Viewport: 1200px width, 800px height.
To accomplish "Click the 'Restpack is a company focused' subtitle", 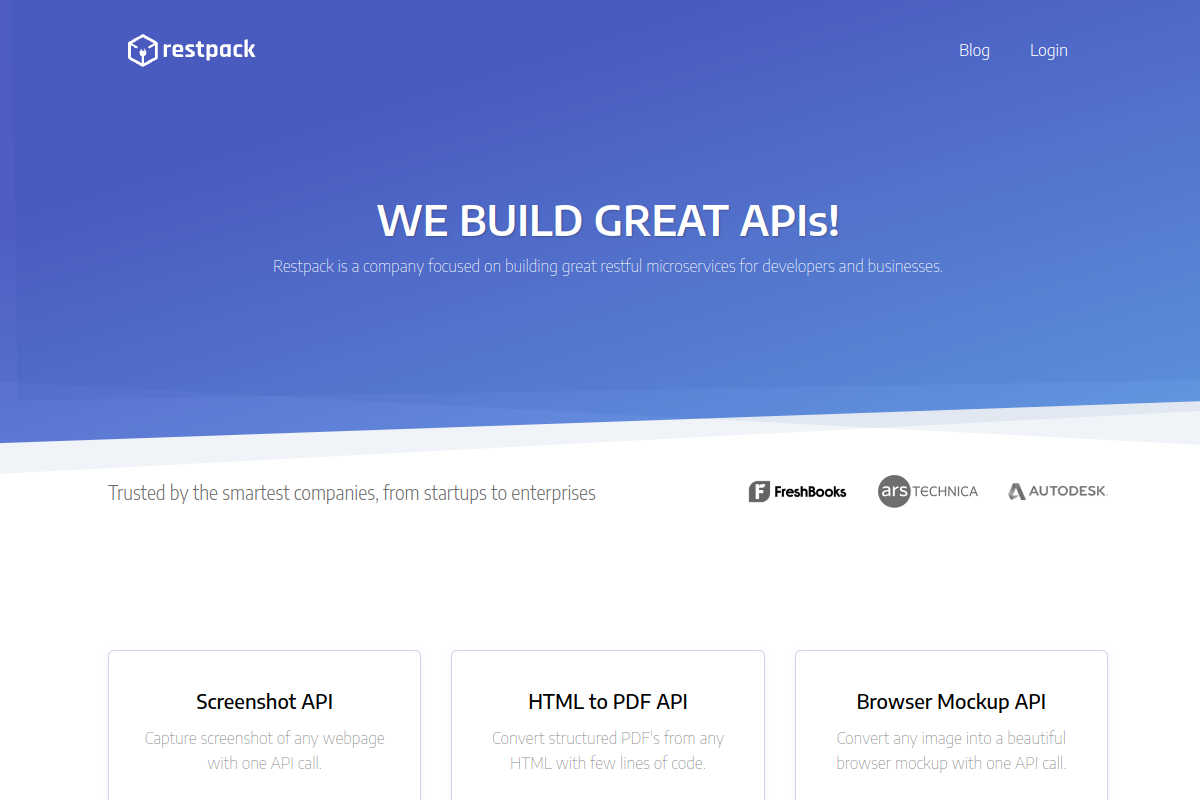I will tap(608, 267).
